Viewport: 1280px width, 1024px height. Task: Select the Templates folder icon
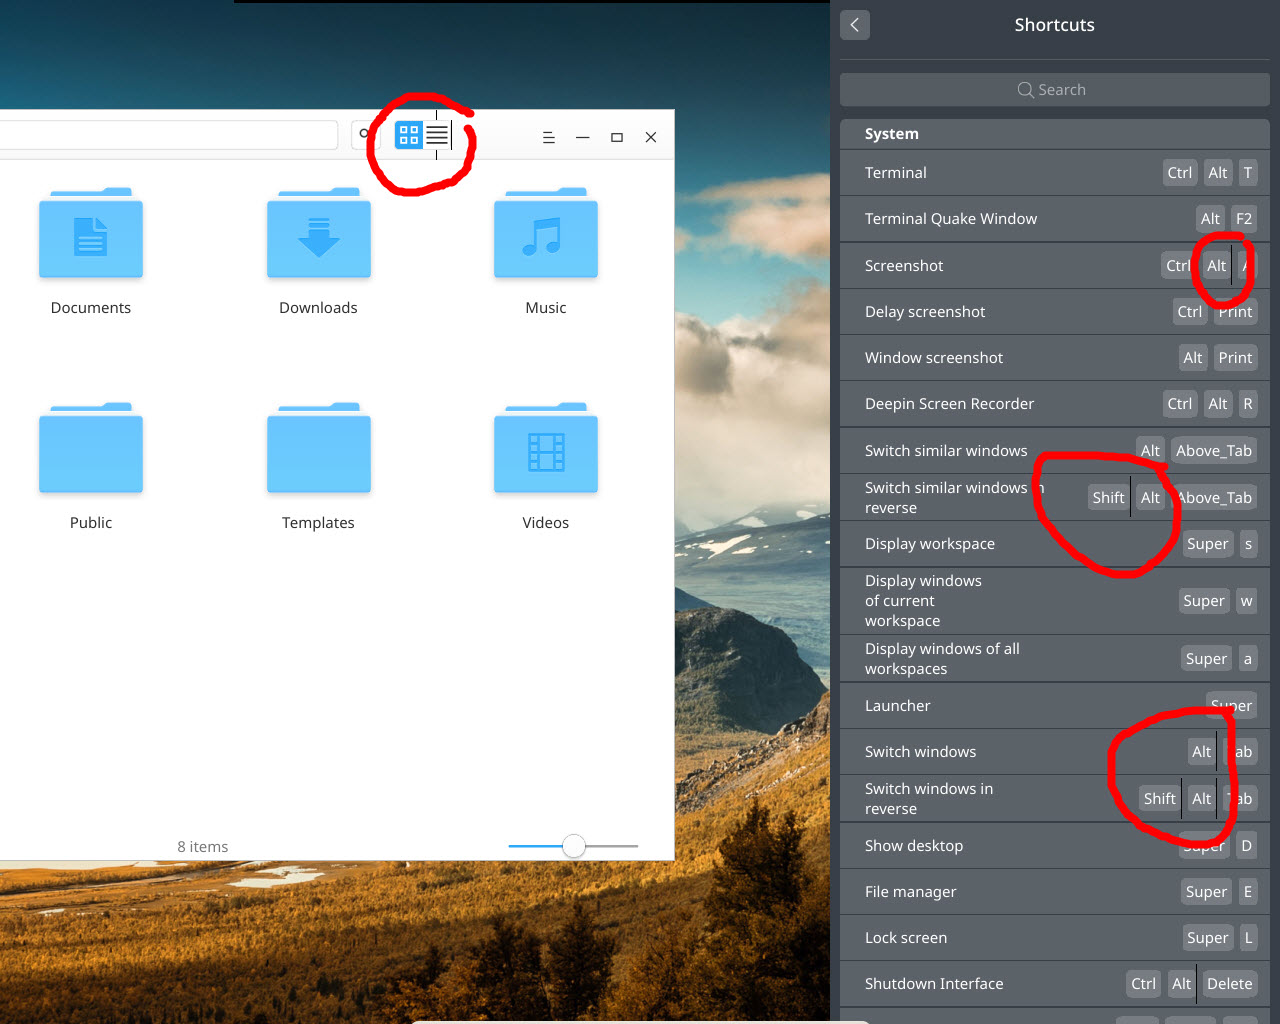pyautogui.click(x=319, y=449)
